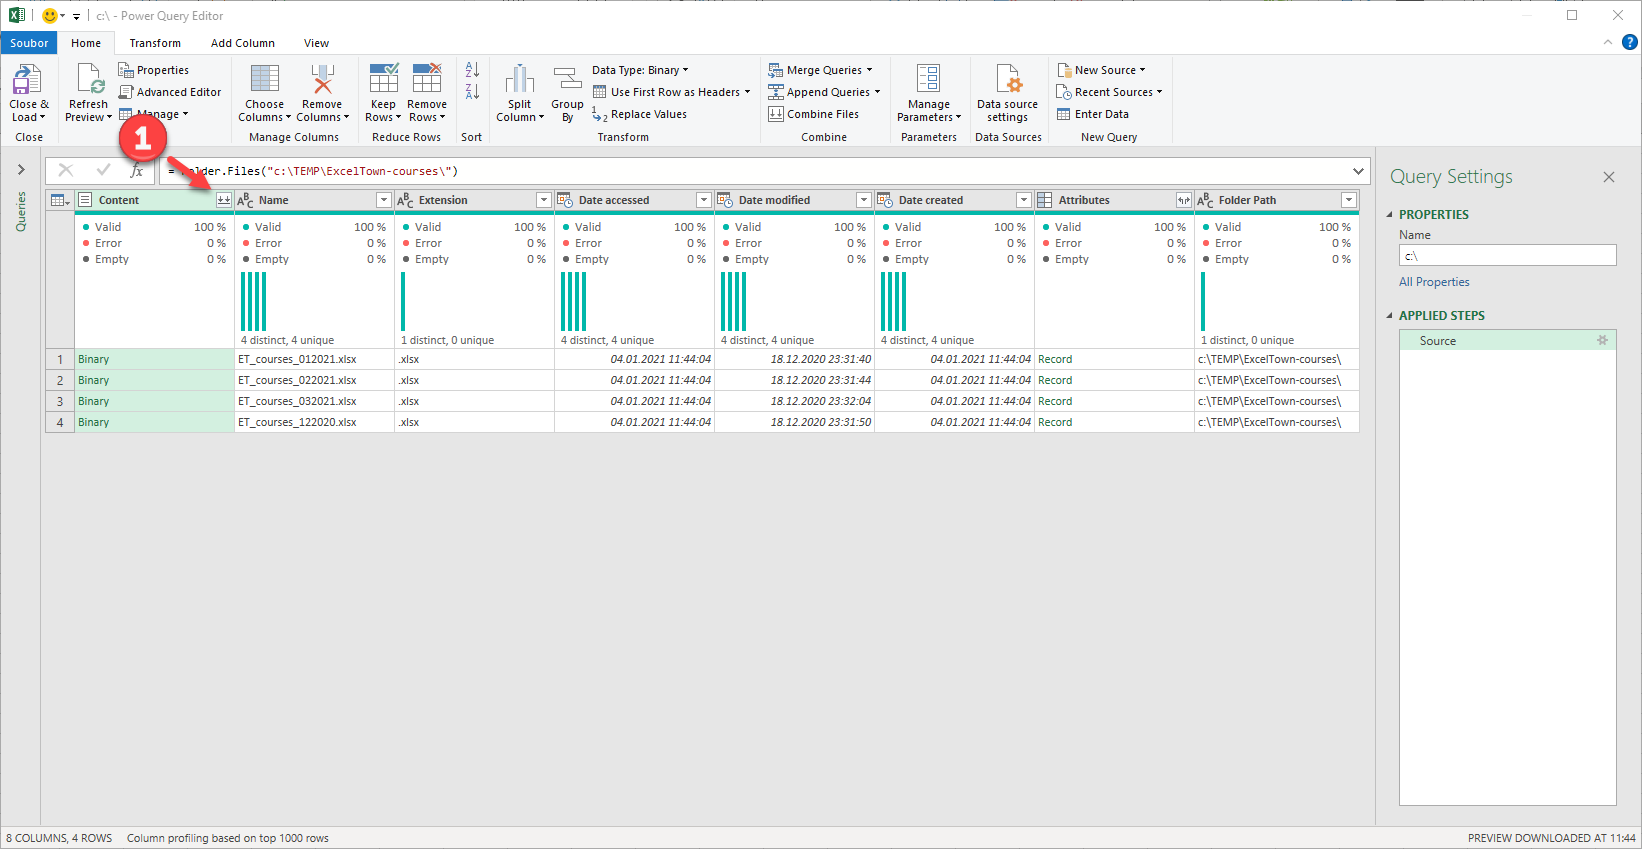
Task: Click the Source step gear icon
Action: pos(1602,340)
